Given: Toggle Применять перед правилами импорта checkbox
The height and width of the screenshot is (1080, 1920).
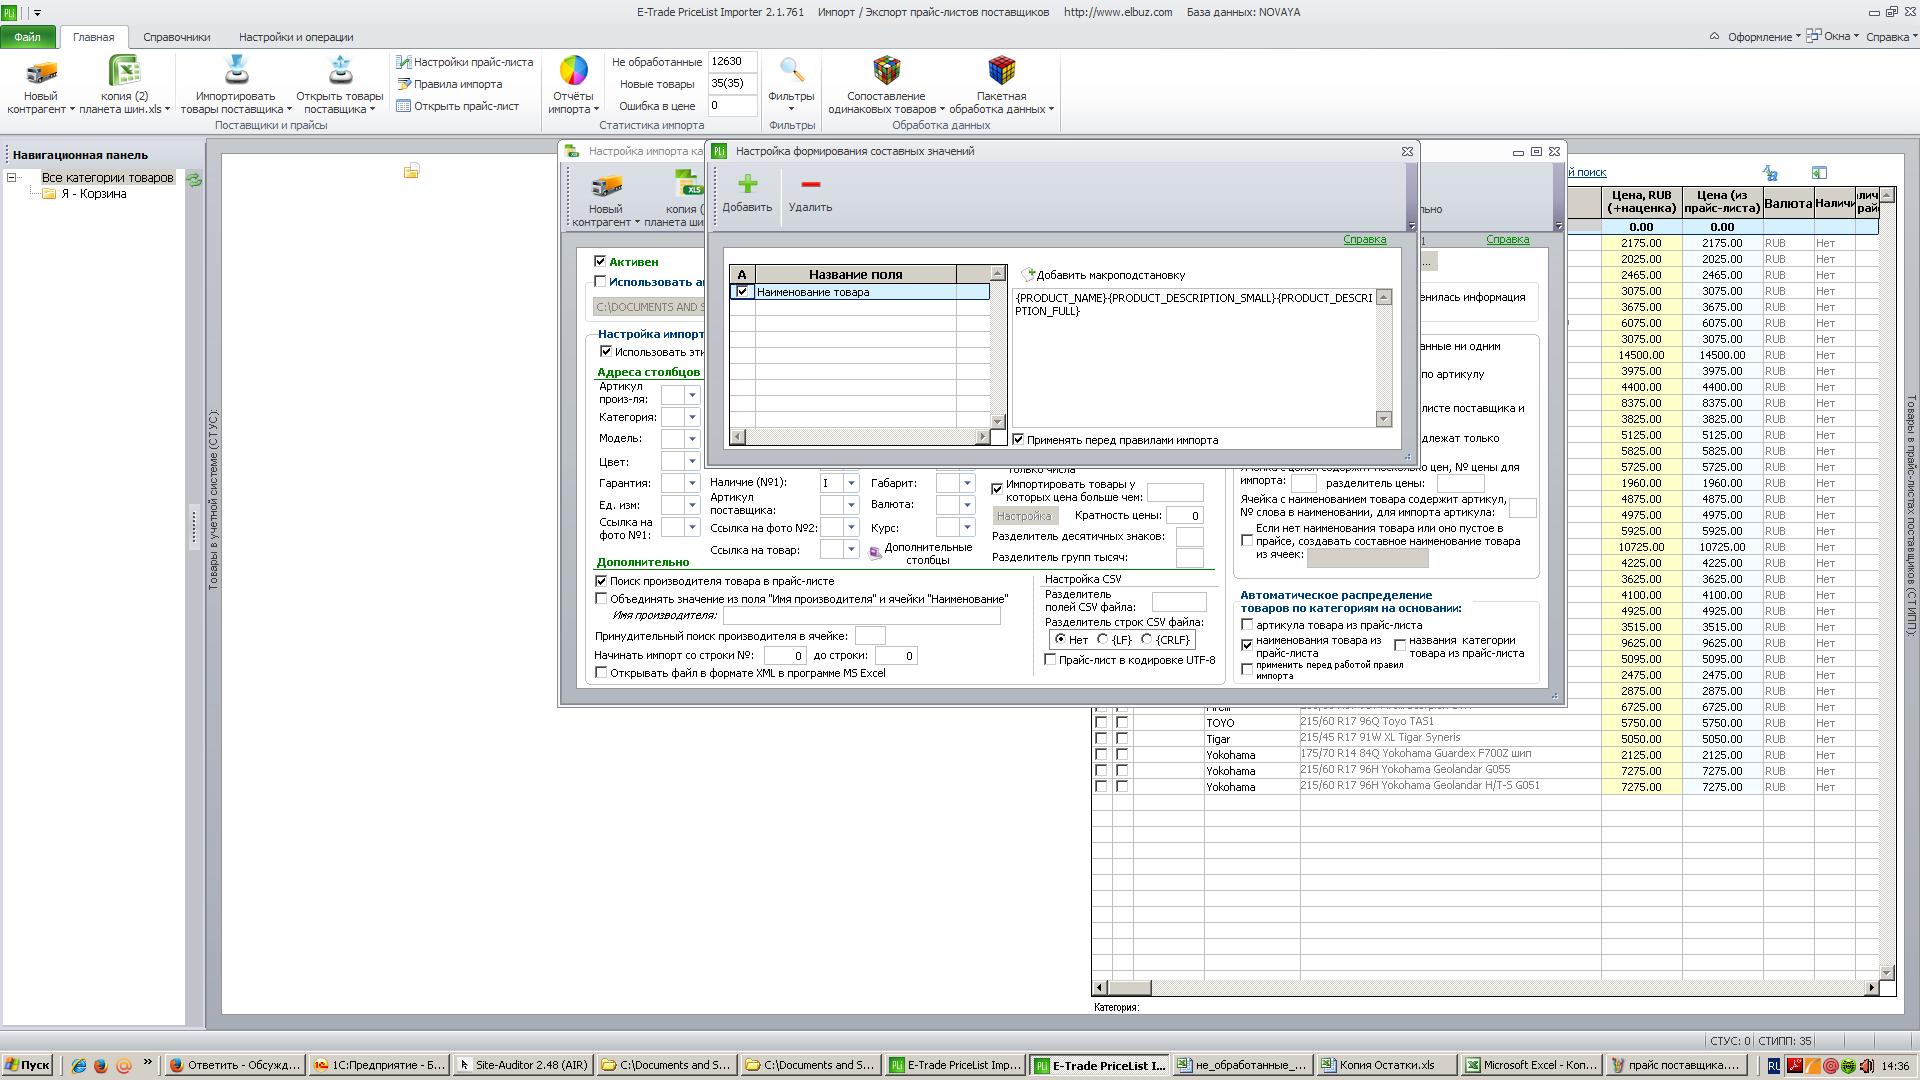Looking at the screenshot, I should click(x=1018, y=440).
